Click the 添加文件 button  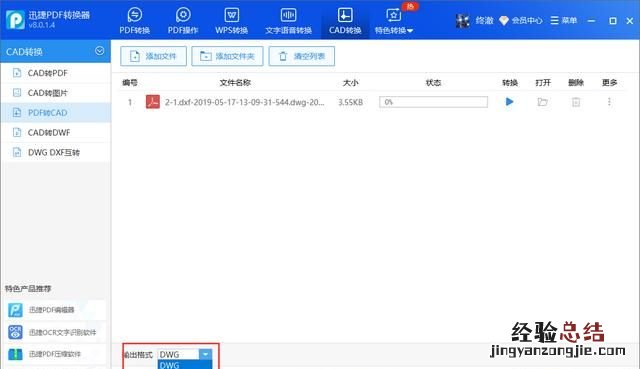[153, 56]
